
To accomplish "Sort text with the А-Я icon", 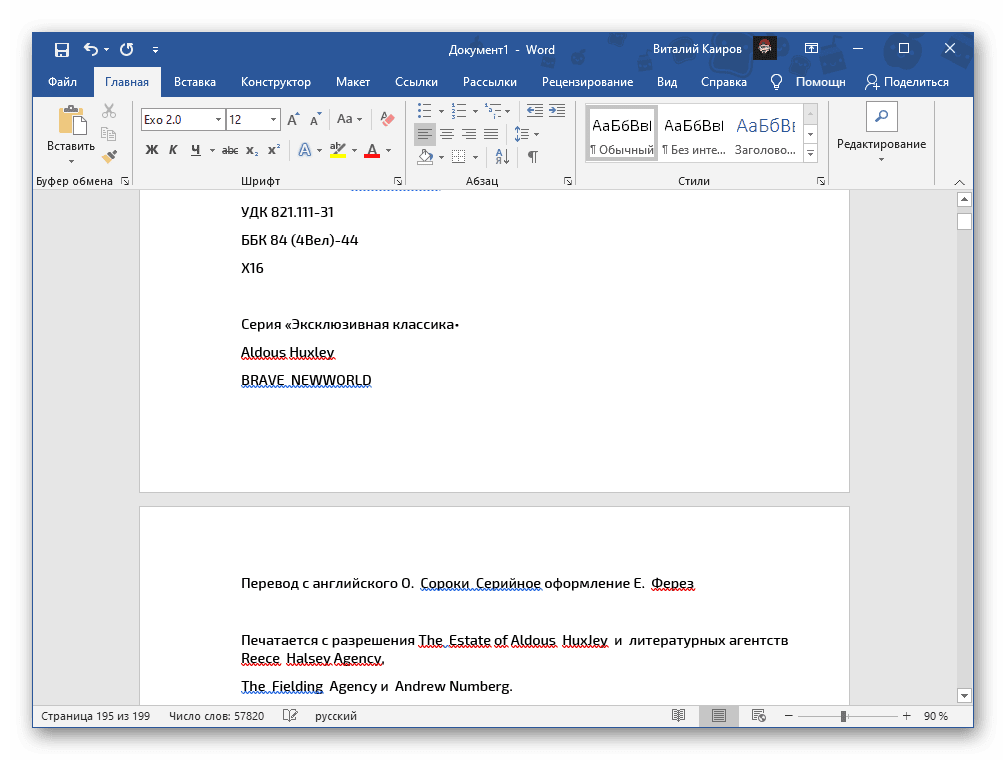I will coord(502,156).
